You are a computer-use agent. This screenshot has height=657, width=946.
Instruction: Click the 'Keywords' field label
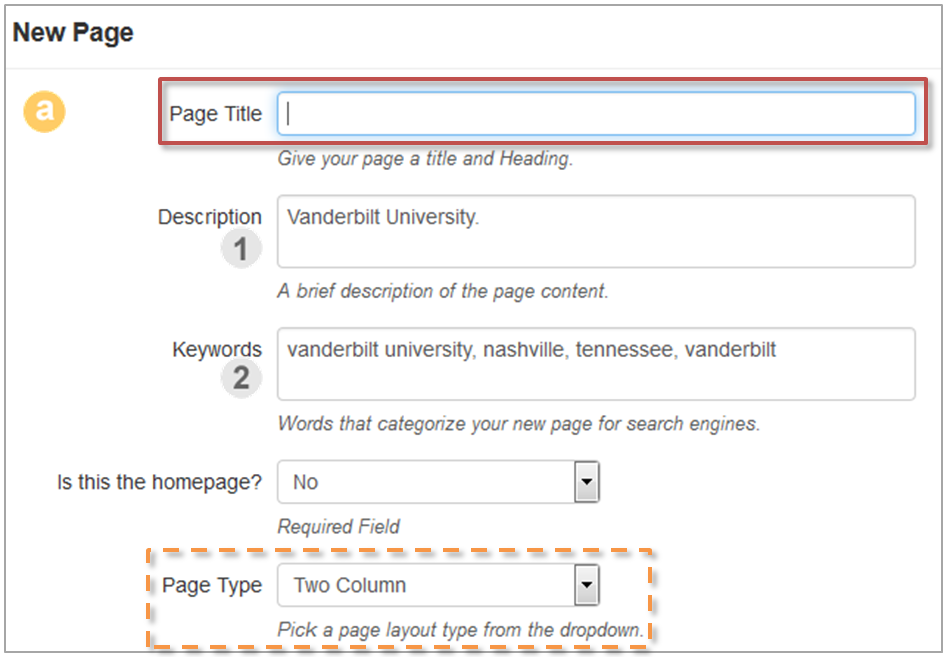(216, 350)
